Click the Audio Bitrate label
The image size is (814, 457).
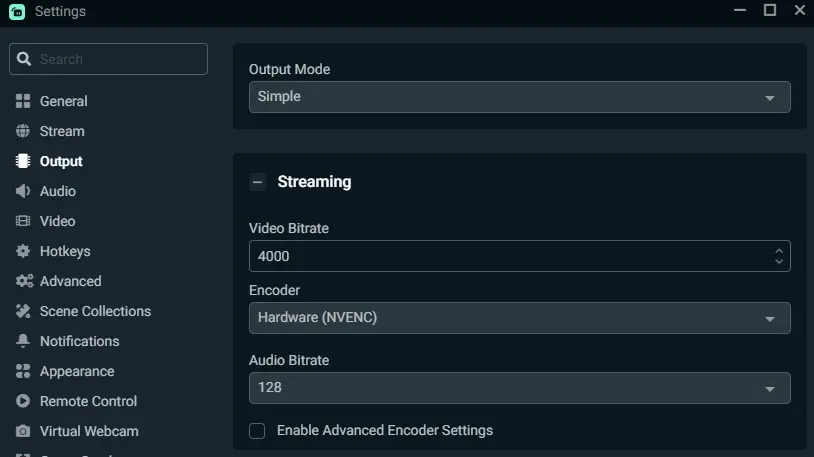pyautogui.click(x=289, y=360)
